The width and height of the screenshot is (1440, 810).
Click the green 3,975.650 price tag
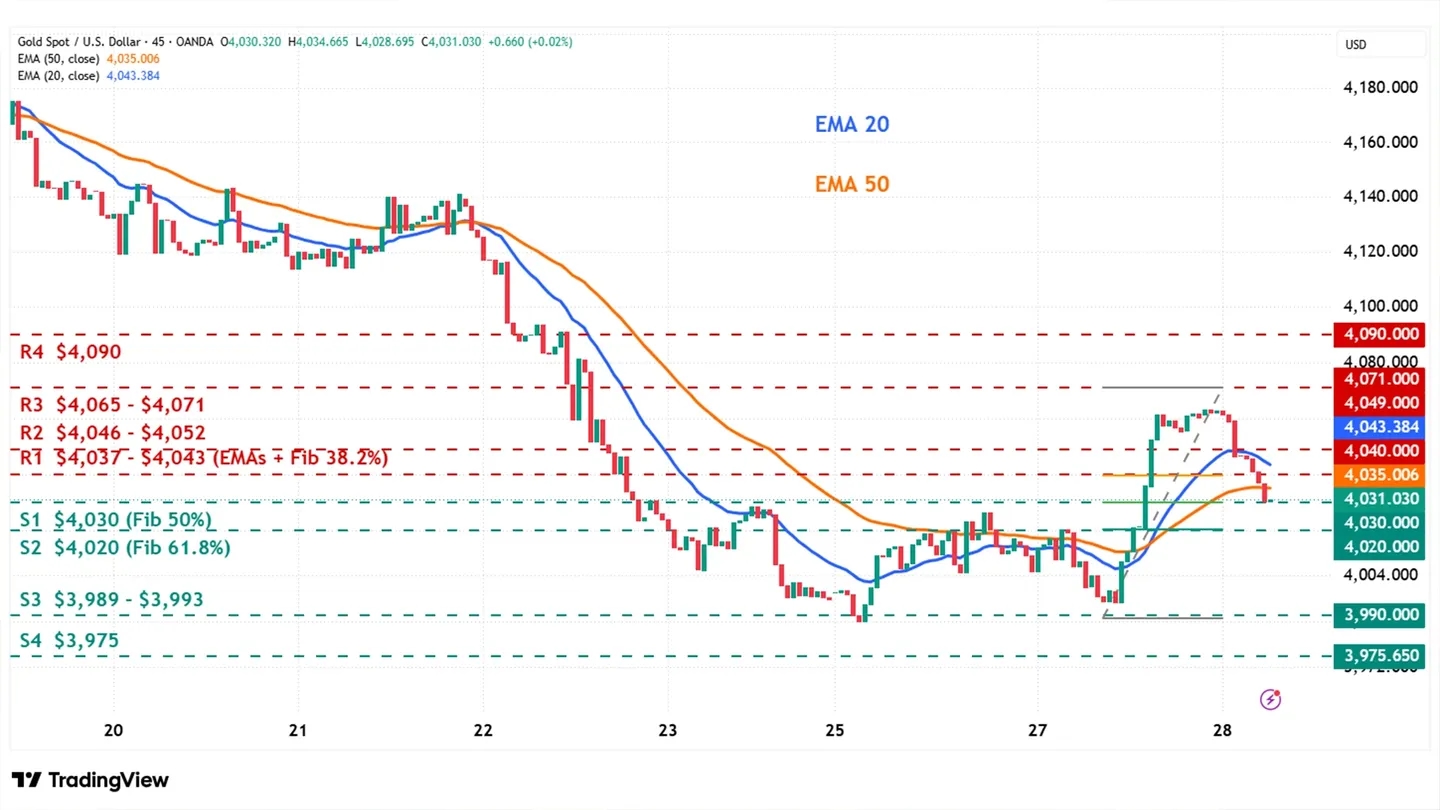tap(1379, 656)
